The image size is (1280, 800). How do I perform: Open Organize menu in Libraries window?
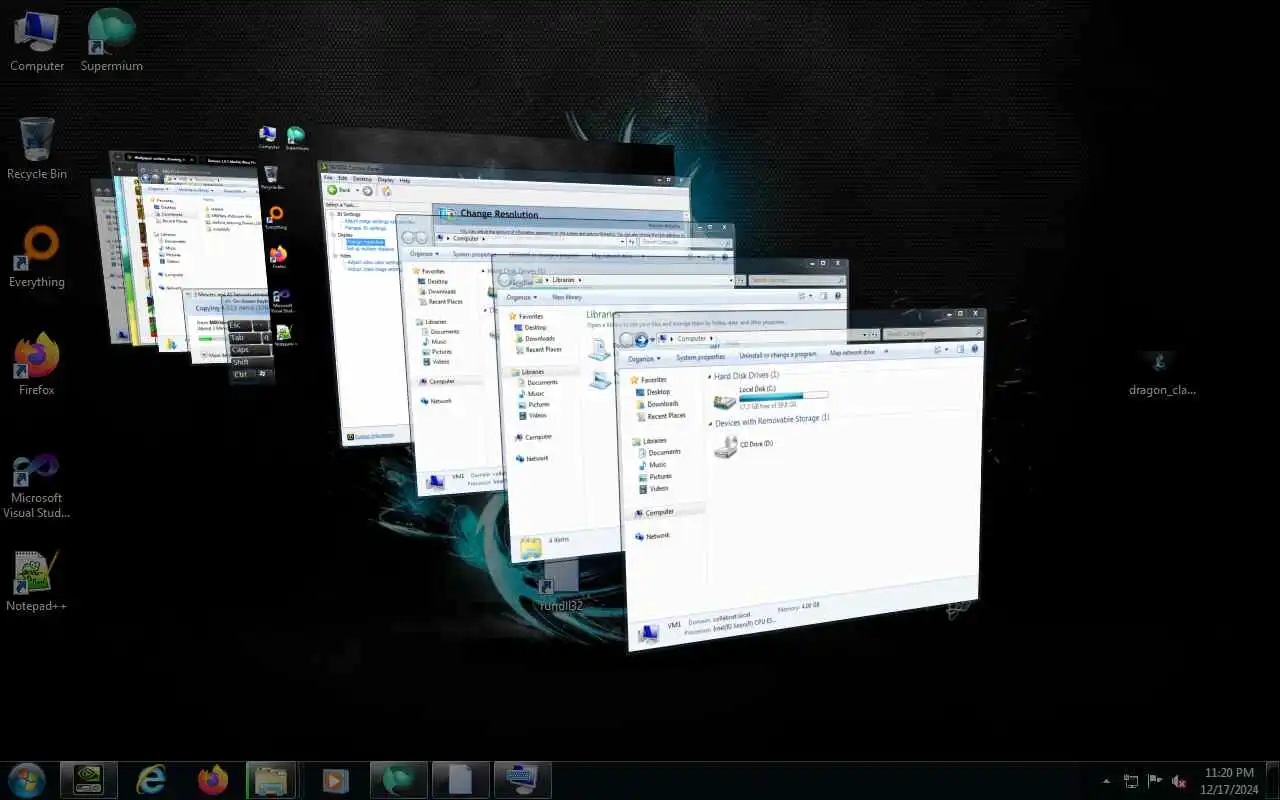click(521, 297)
